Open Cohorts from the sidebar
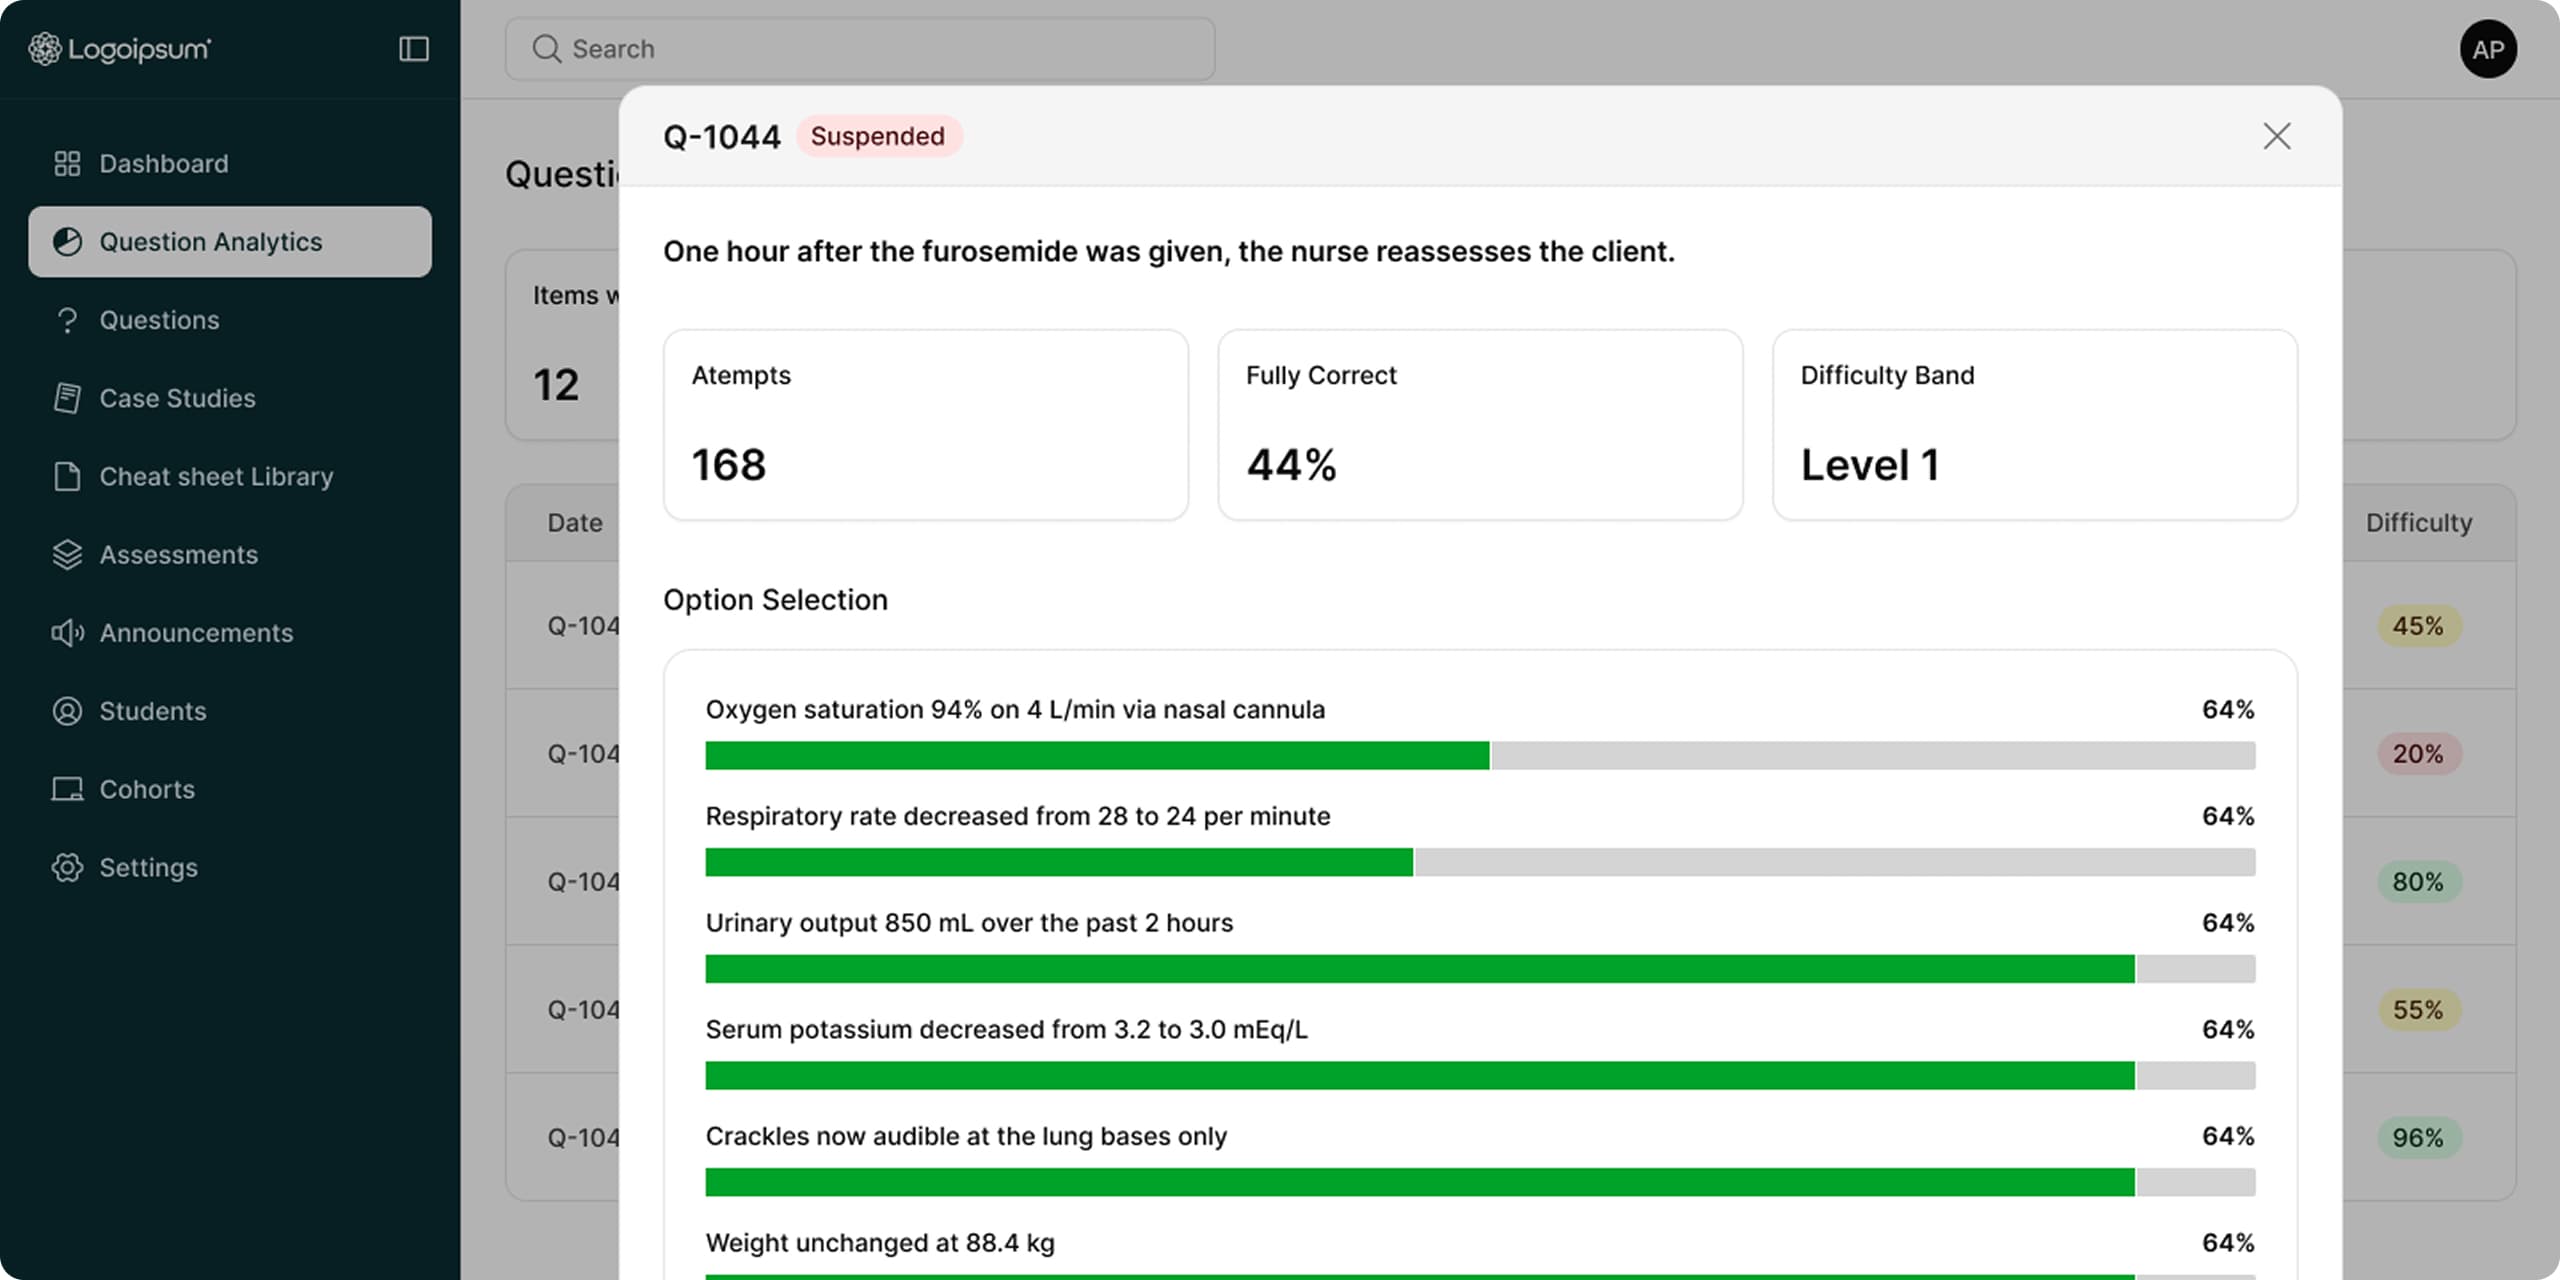The width and height of the screenshot is (2560, 1280). tap(230, 789)
